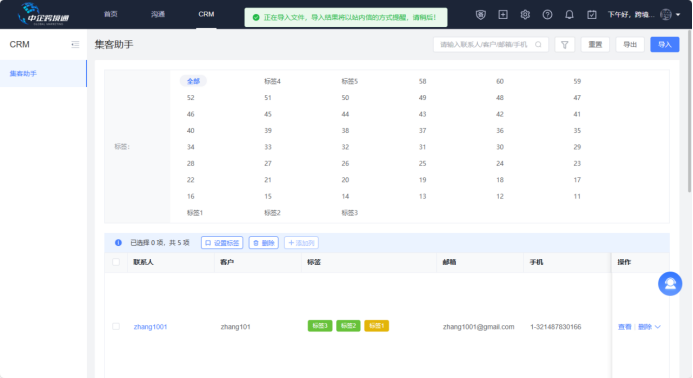Image resolution: width=693 pixels, height=378 pixels.
Task: Click the page vertical scrollbar
Action: [x=689, y=111]
